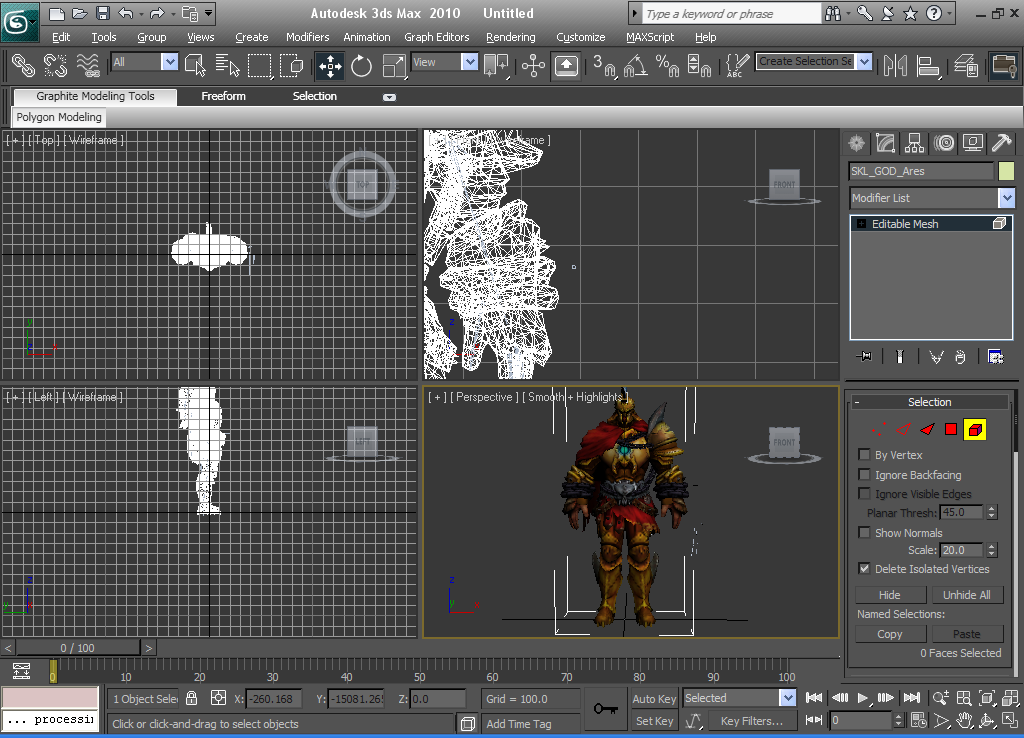Enable Show Normals checkbox
Screen dimensions: 1024x738
[x=864, y=532]
